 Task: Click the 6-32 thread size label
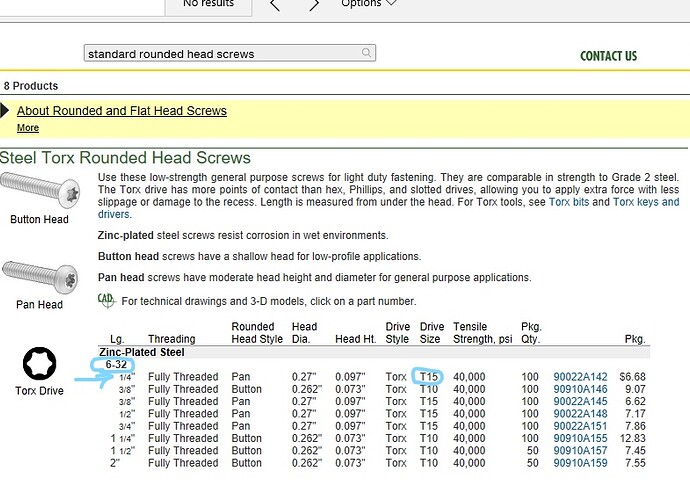click(x=116, y=364)
